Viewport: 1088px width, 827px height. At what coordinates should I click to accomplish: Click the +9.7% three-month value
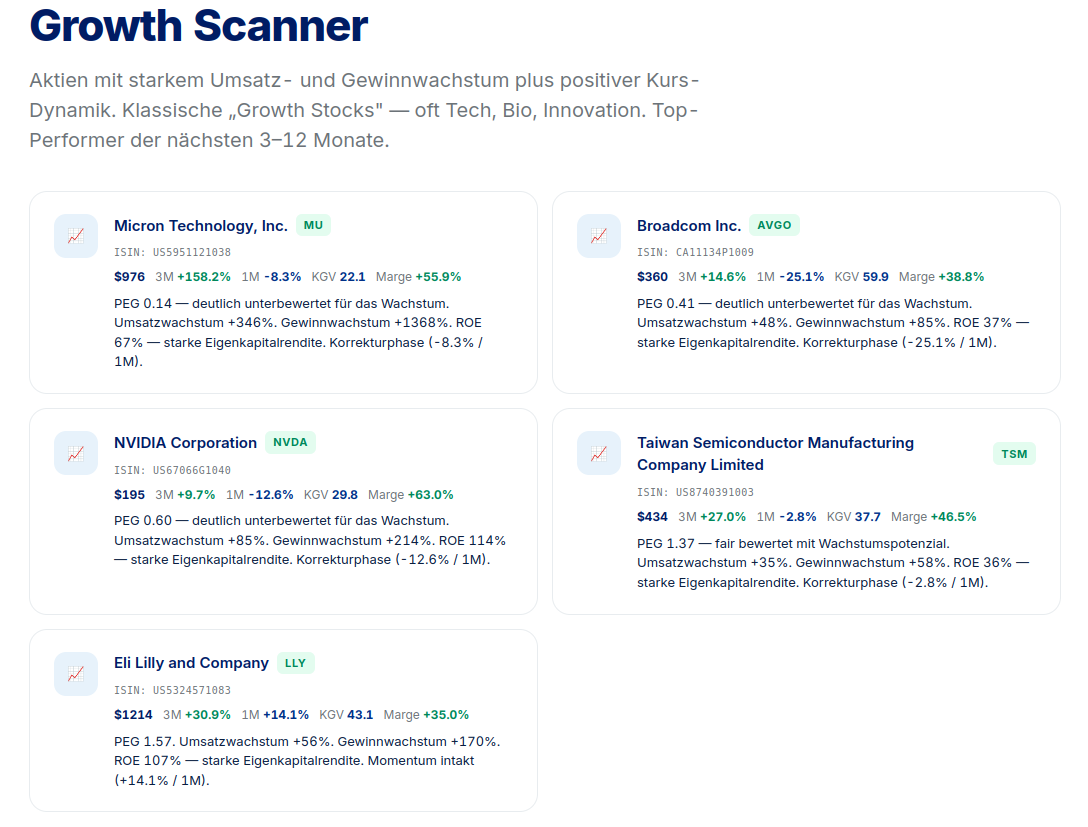pyautogui.click(x=196, y=495)
